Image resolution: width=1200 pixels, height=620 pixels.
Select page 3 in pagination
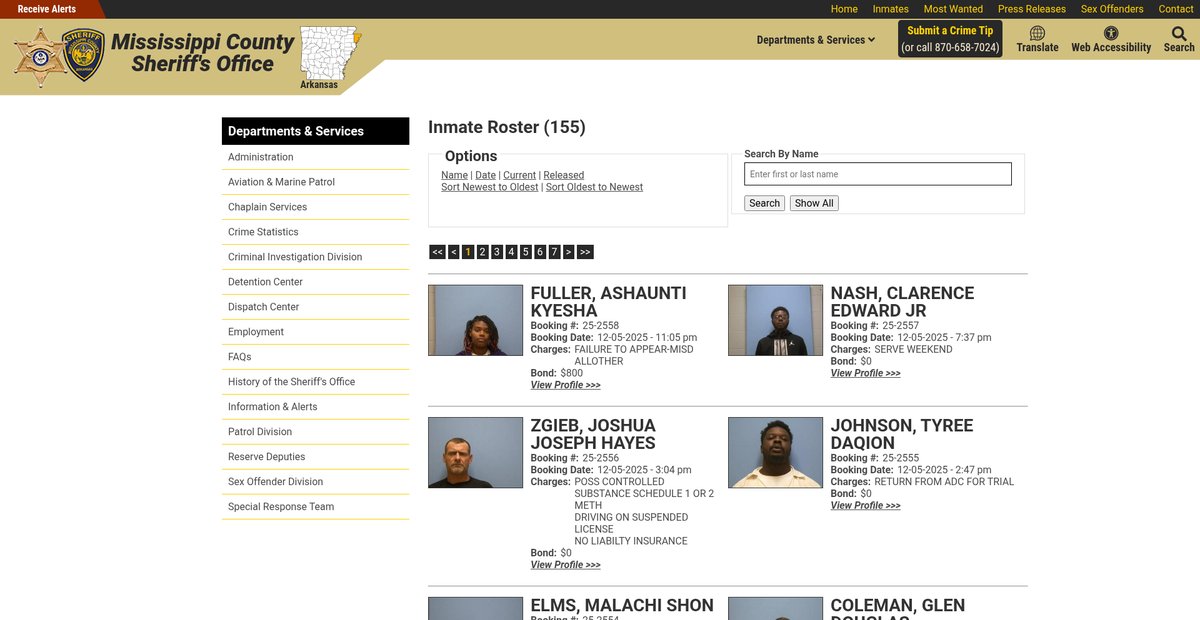(x=497, y=252)
